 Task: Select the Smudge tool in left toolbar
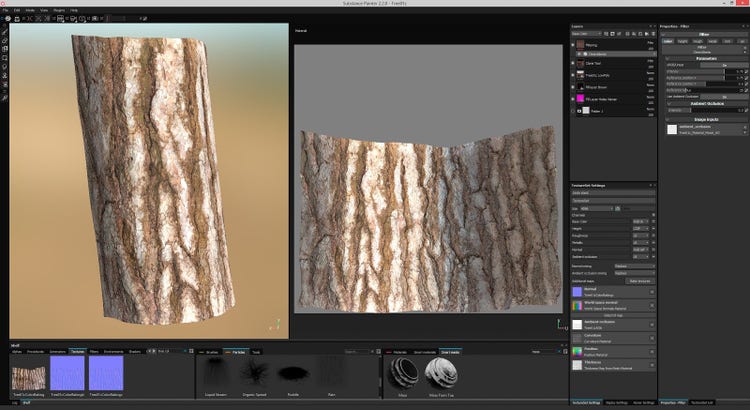[x=5, y=66]
